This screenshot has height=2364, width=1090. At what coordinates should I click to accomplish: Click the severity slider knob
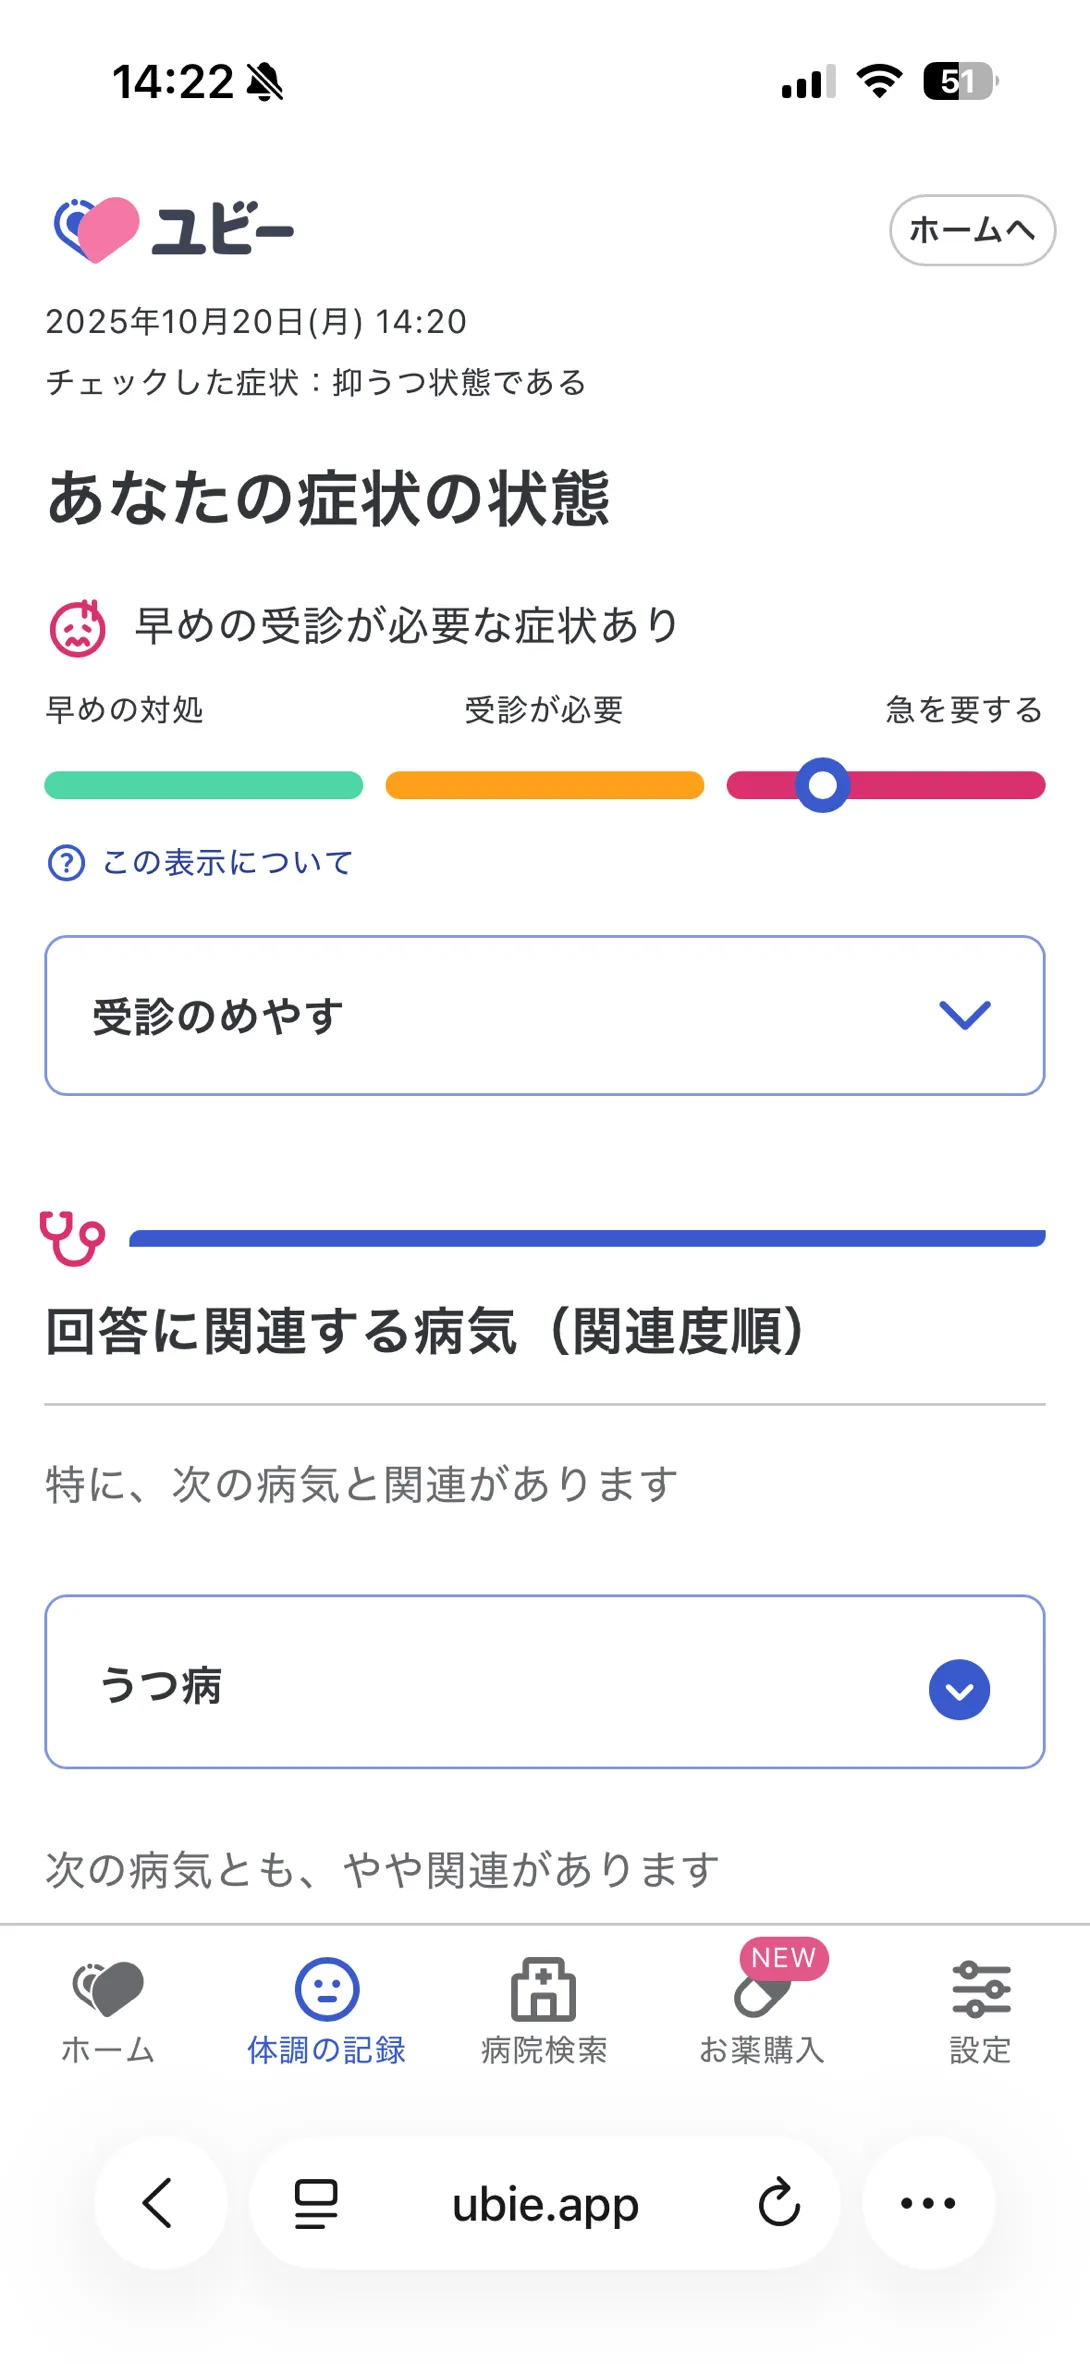(822, 785)
